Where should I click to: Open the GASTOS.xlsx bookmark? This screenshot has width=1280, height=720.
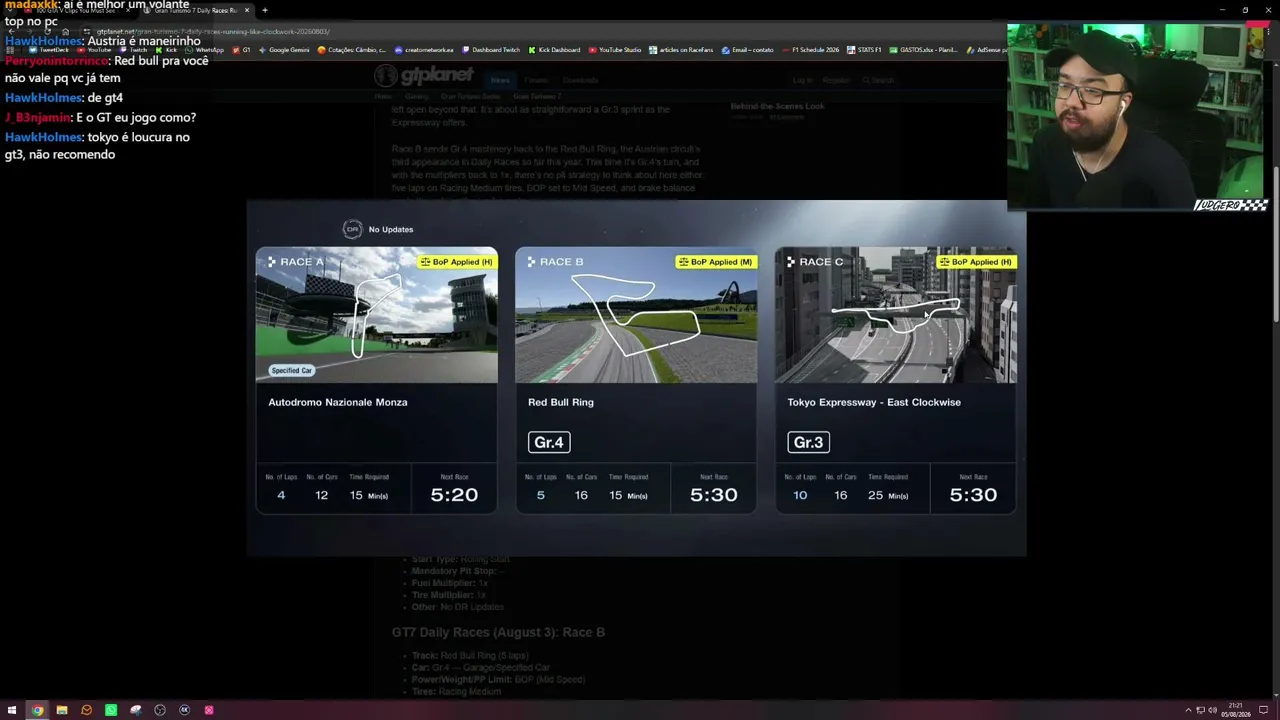[x=923, y=50]
